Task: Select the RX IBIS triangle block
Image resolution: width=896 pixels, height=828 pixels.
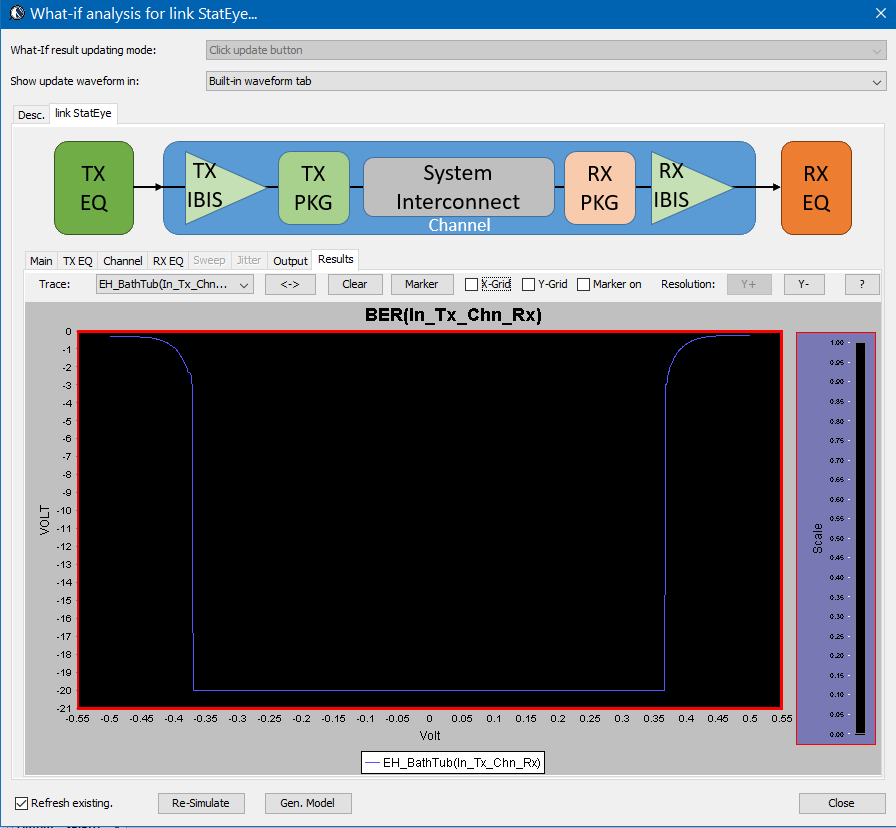Action: coord(685,186)
